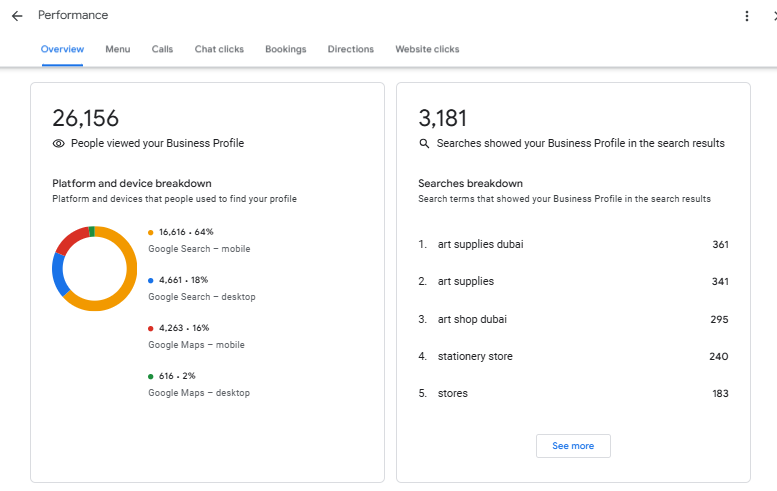Image resolution: width=777 pixels, height=491 pixels.
Task: Click the blue Google Search desktop legend dot
Action: coord(151,280)
